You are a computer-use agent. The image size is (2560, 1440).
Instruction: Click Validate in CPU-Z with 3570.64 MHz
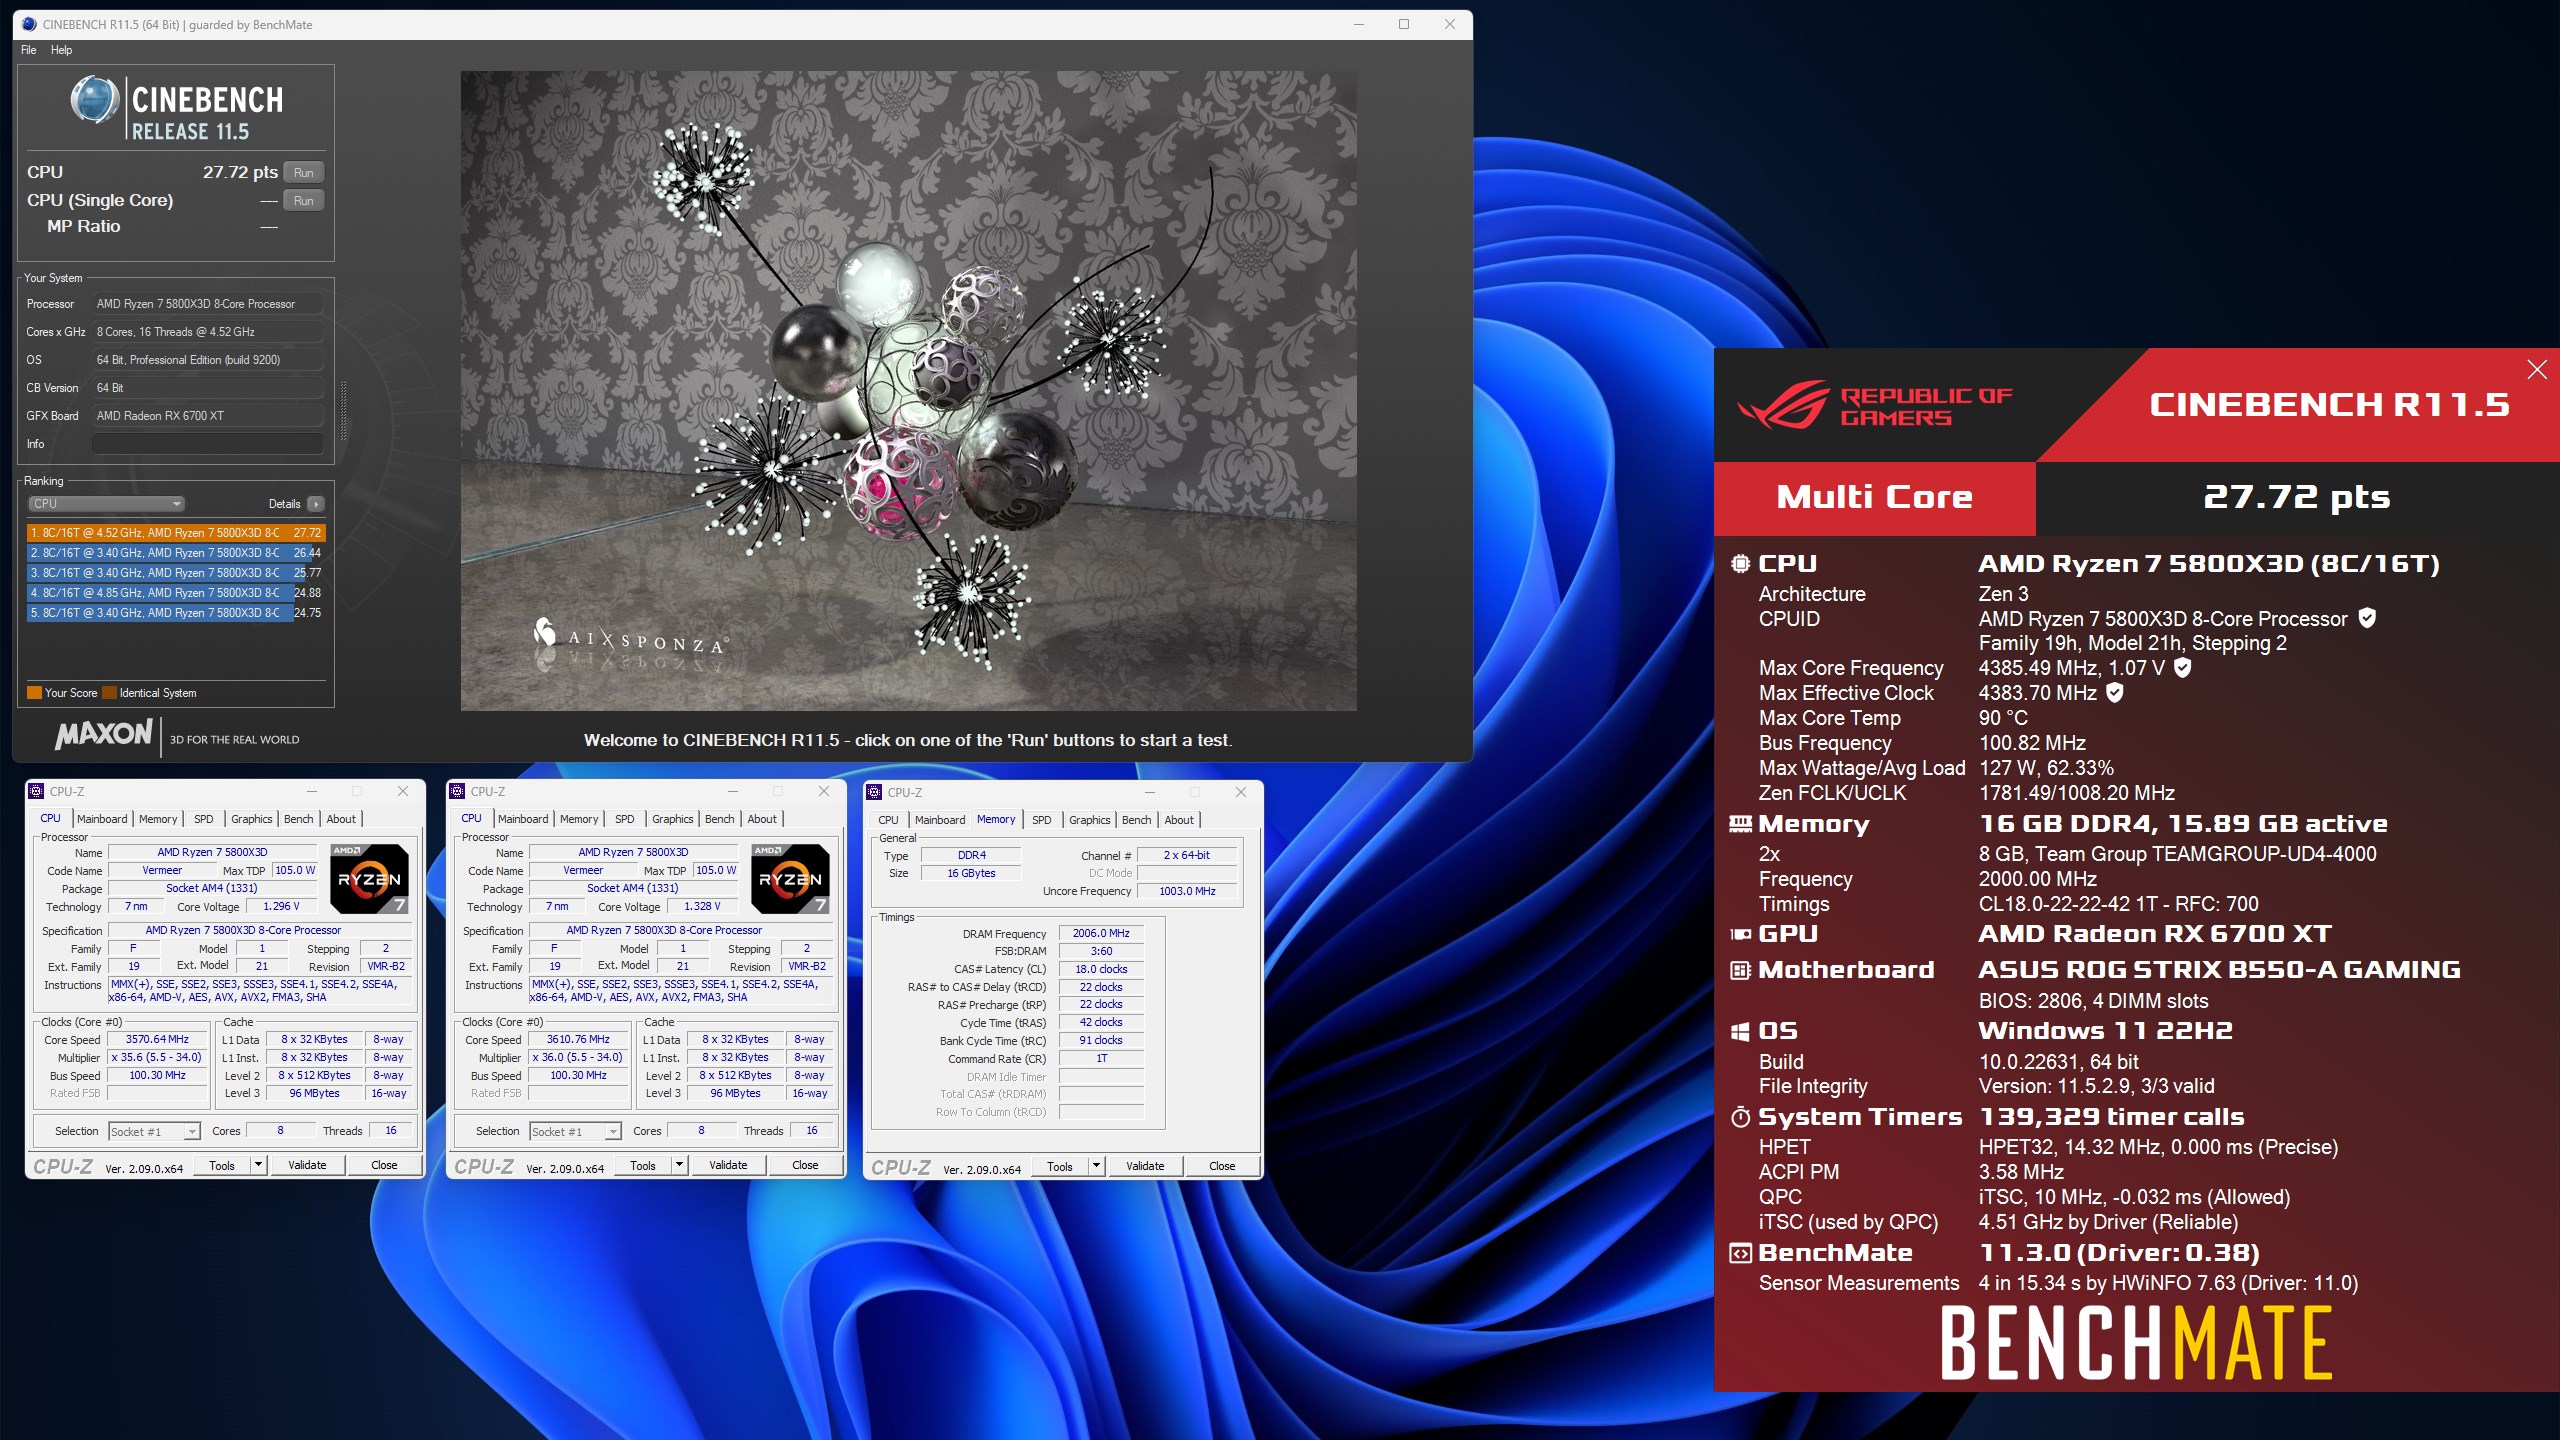click(x=307, y=1165)
